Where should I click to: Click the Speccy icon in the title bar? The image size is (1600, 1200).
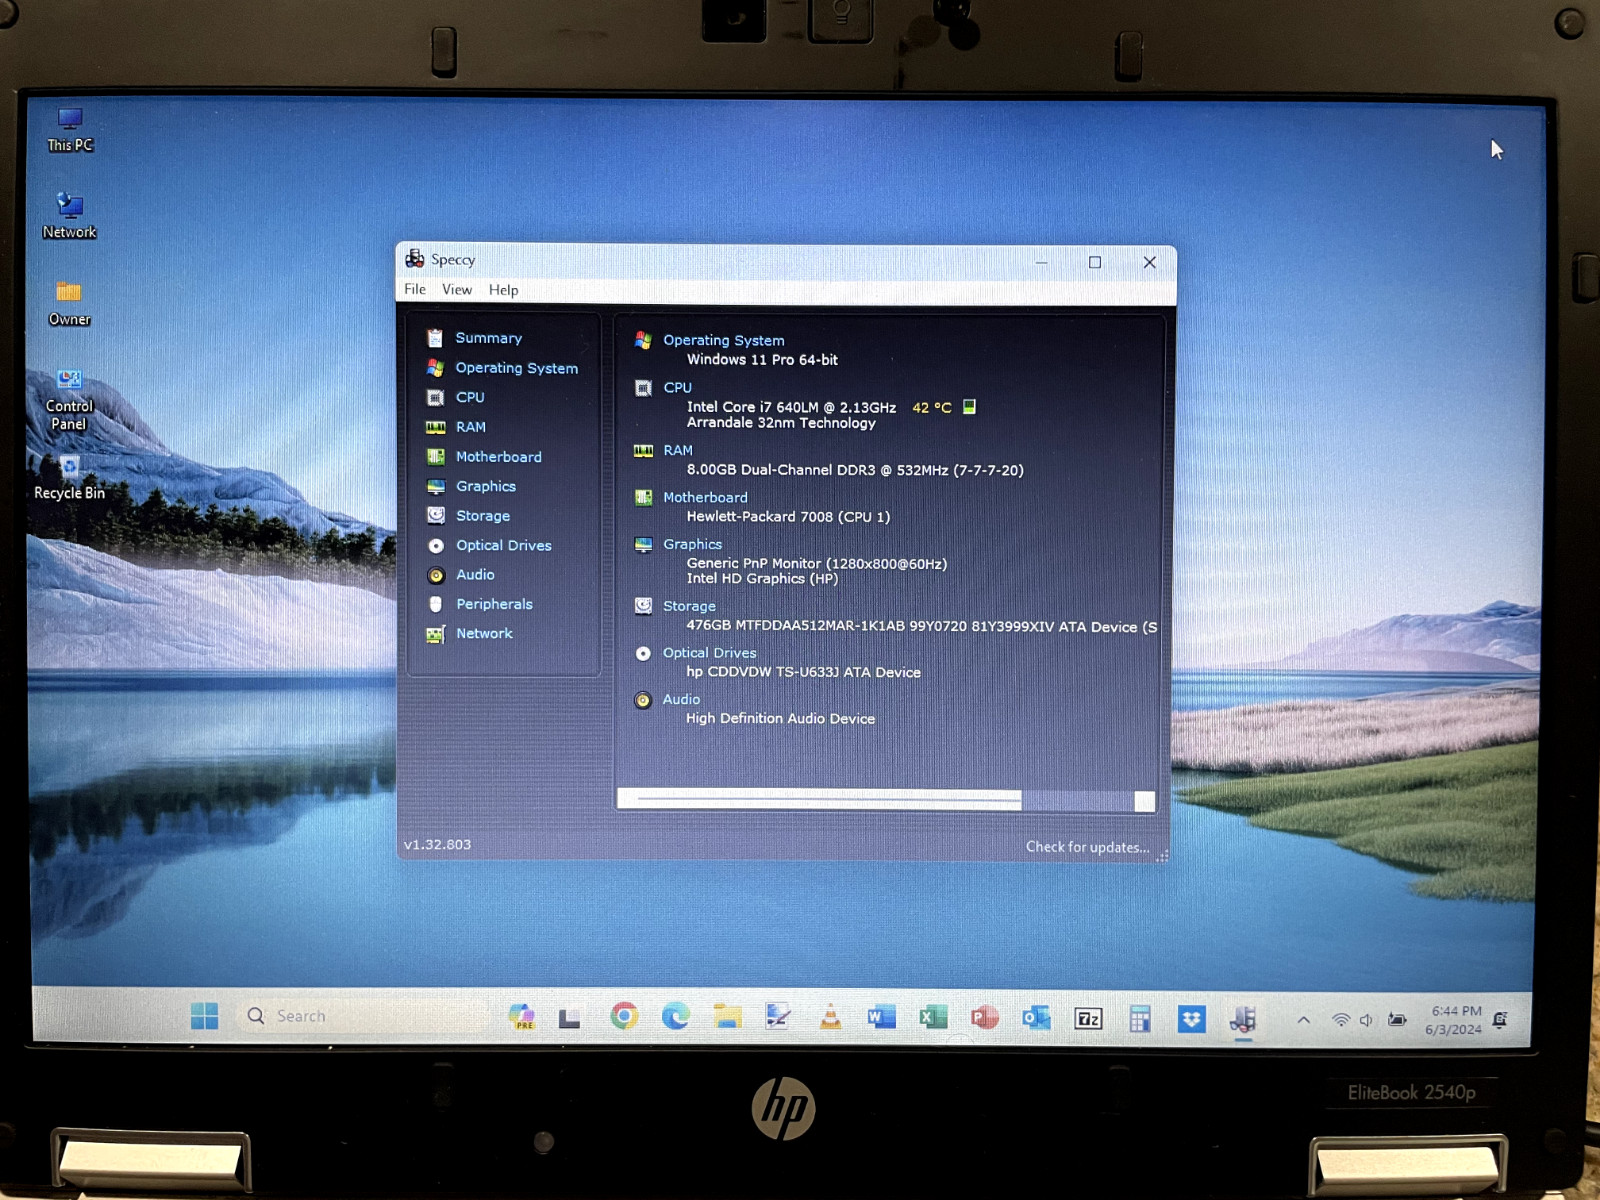414,259
